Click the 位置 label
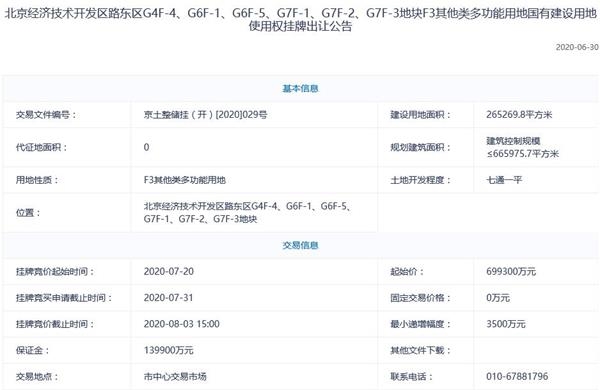The image size is (600, 390). tap(28, 213)
